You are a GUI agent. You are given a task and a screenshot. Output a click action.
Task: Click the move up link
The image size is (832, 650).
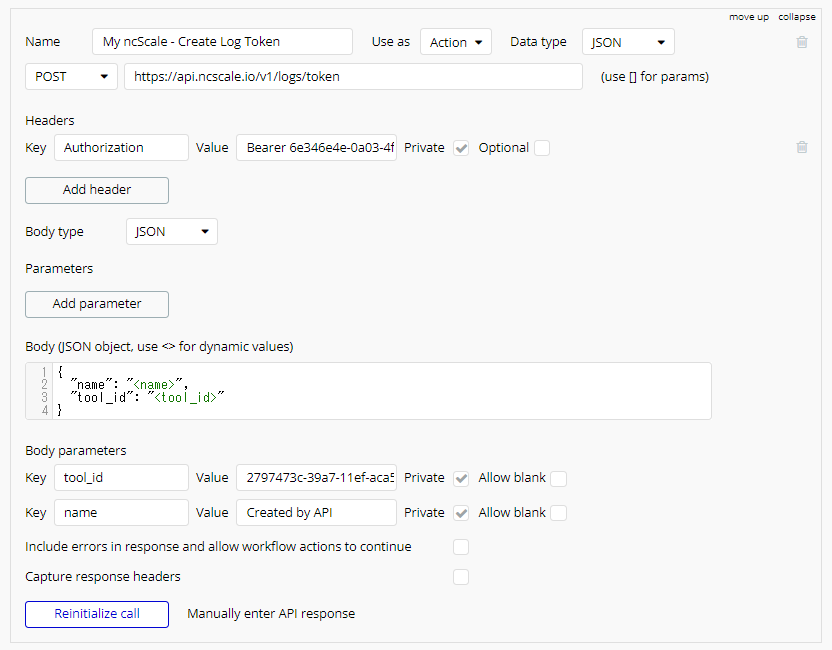tap(749, 17)
